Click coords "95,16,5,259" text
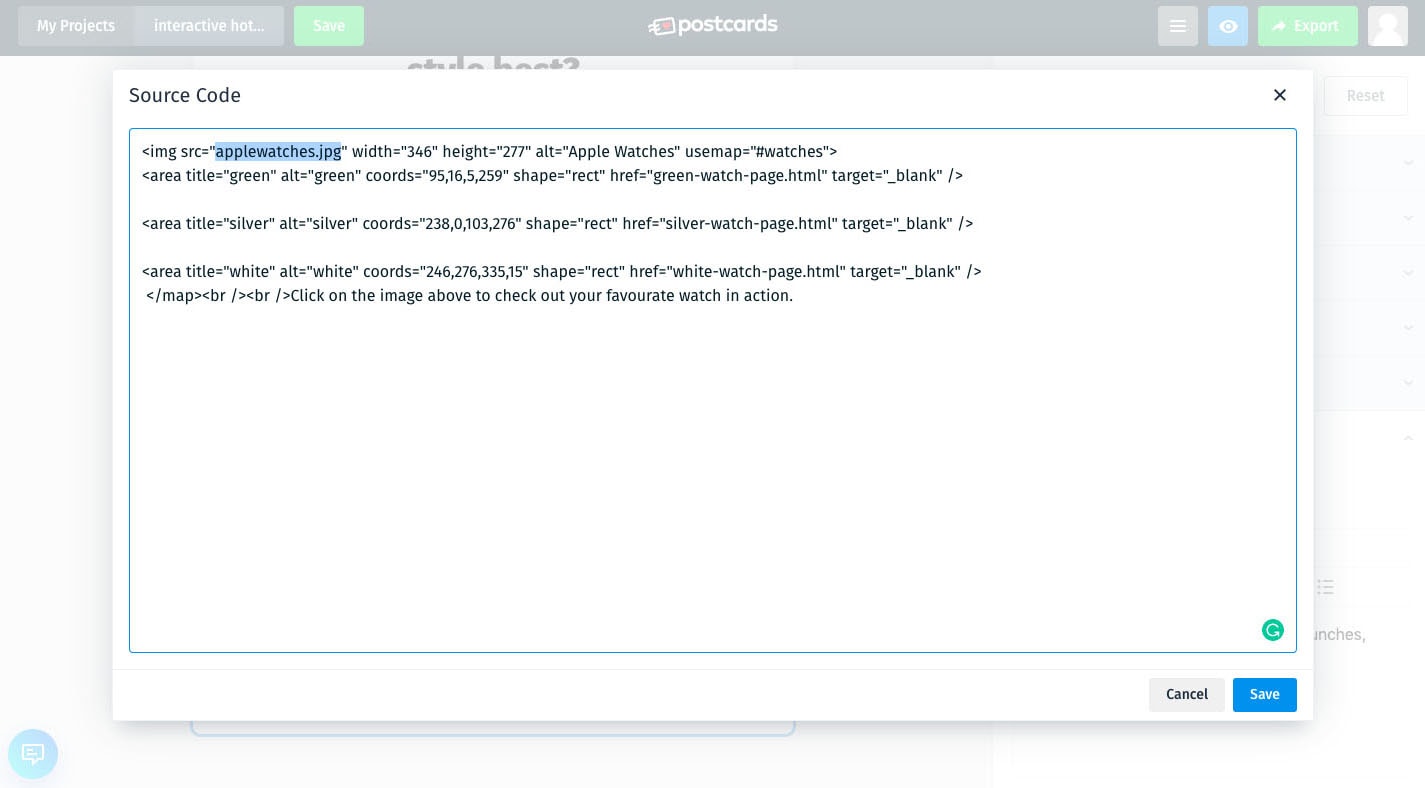The image size is (1425, 788). [468, 176]
